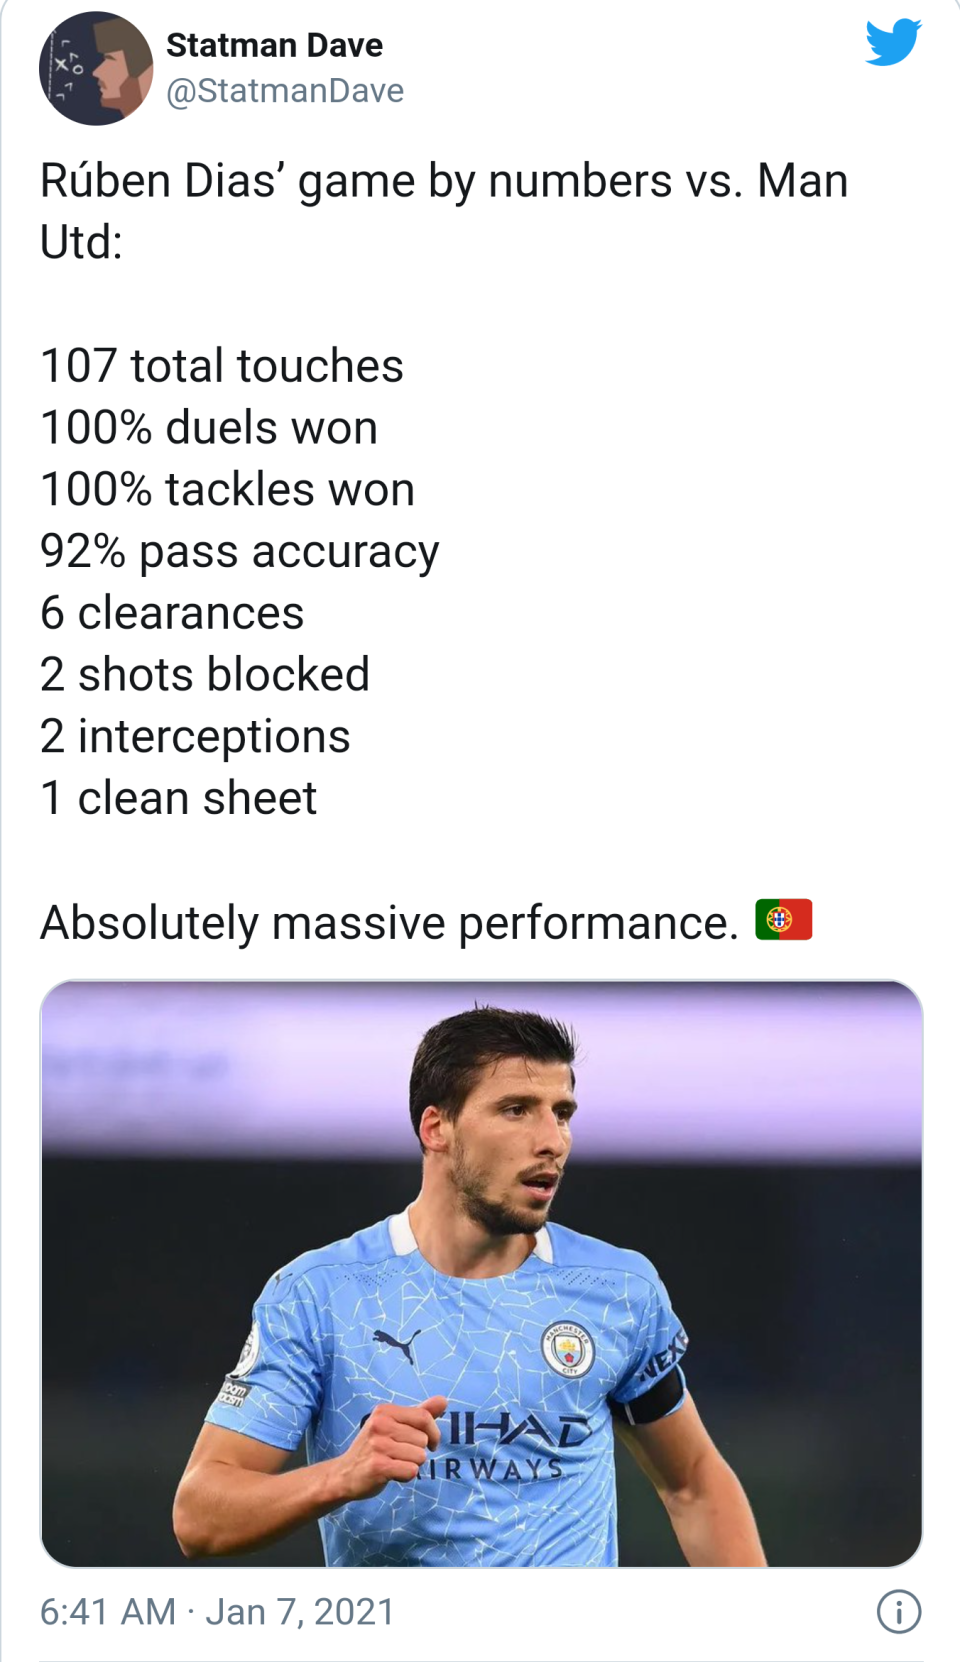The width and height of the screenshot is (960, 1662).
Task: Open the Statman Dave display name
Action: coord(274,45)
